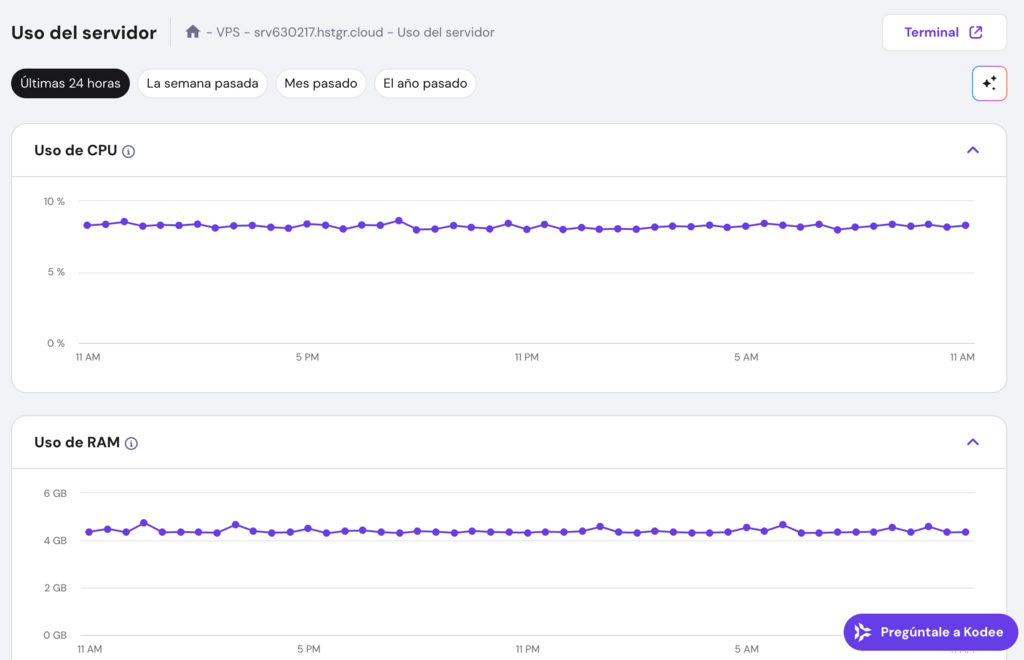Viewport: 1024px width, 660px height.
Task: Reselect the Últimas 24 horas filter
Action: point(70,83)
